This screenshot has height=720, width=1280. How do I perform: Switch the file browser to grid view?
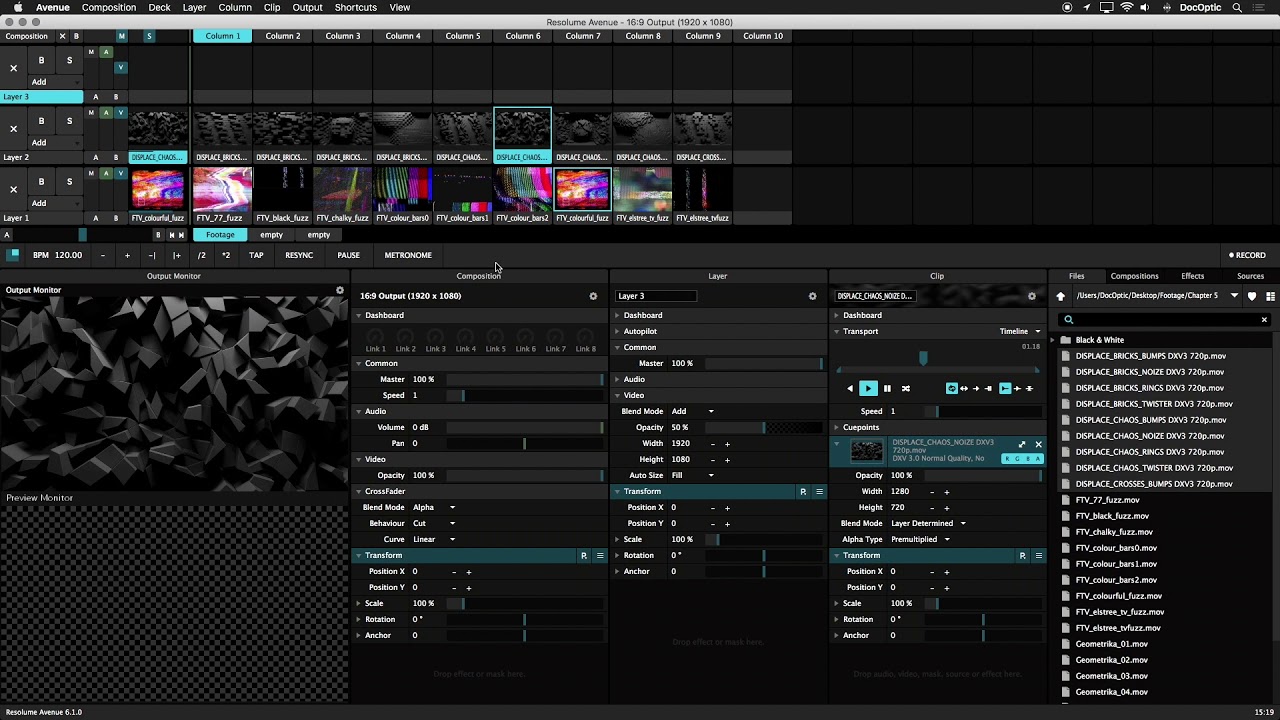tap(1271, 296)
